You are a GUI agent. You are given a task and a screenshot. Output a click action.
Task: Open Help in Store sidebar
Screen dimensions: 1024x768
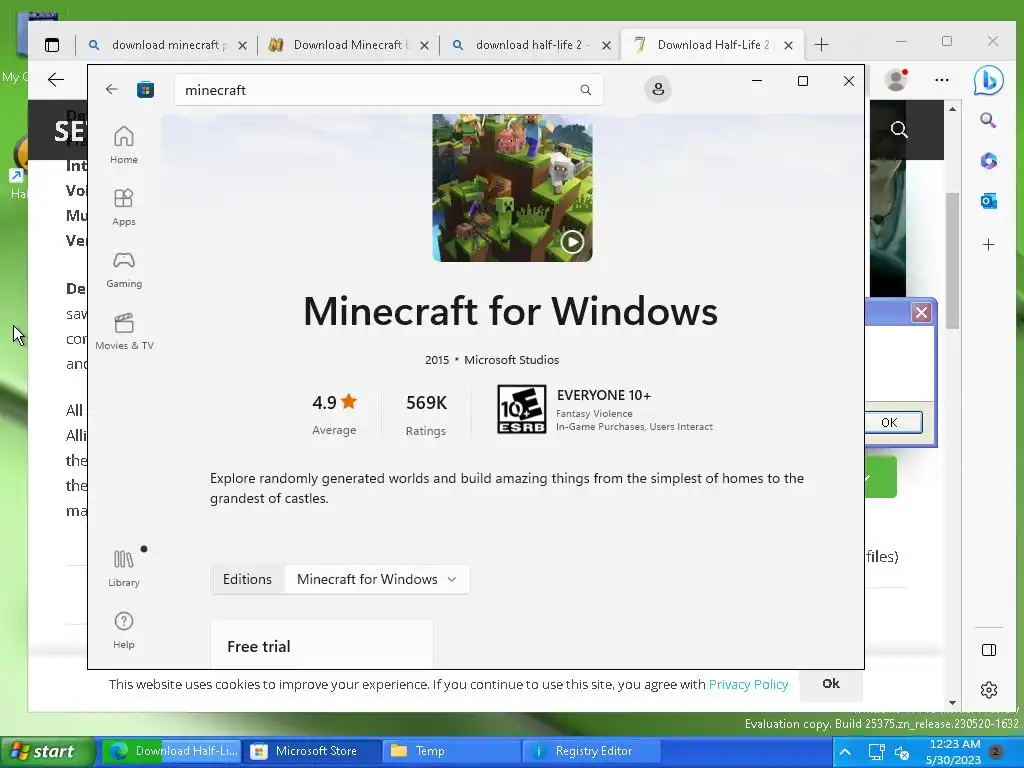coord(123,630)
